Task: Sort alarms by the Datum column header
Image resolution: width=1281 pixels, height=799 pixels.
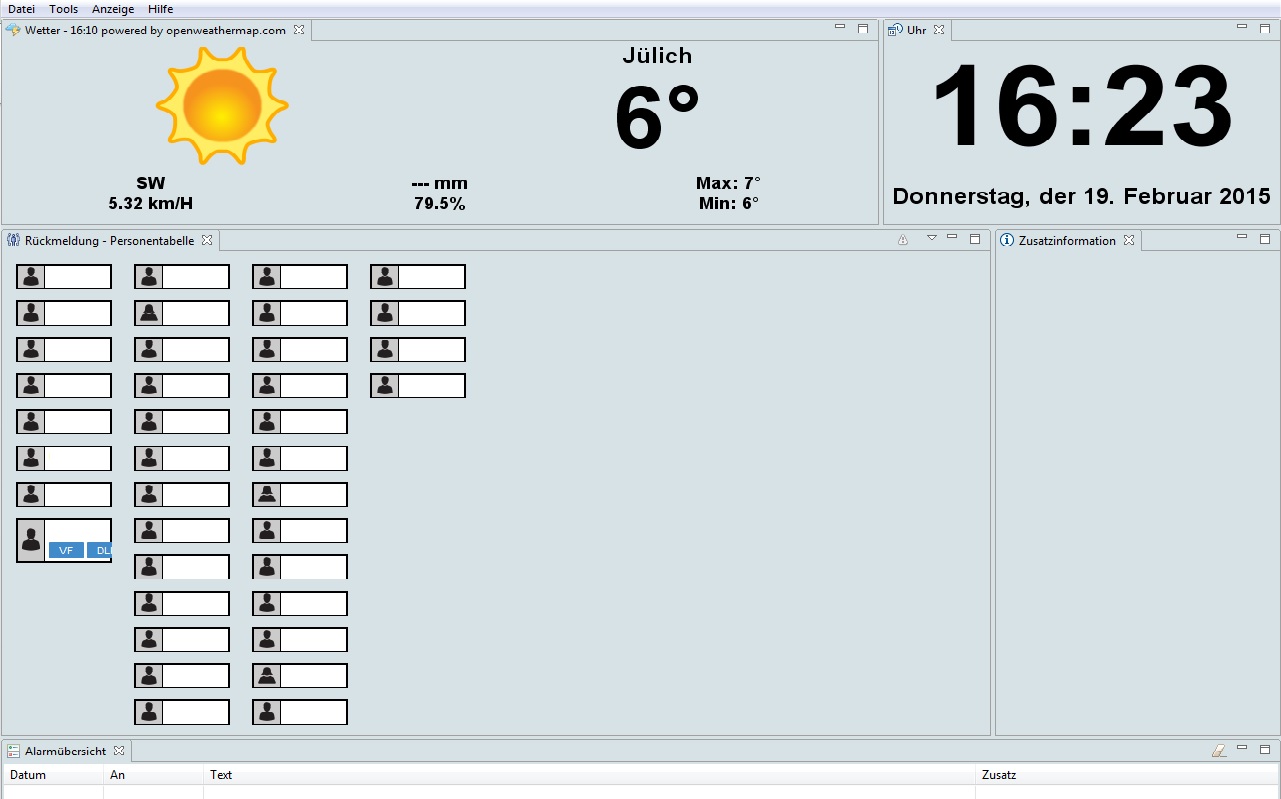Action: 28,775
